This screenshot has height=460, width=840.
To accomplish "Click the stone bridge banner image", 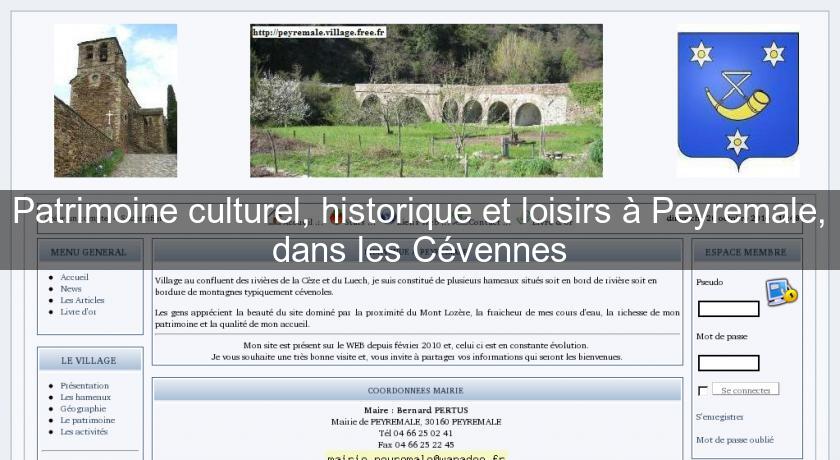I will click(426, 100).
